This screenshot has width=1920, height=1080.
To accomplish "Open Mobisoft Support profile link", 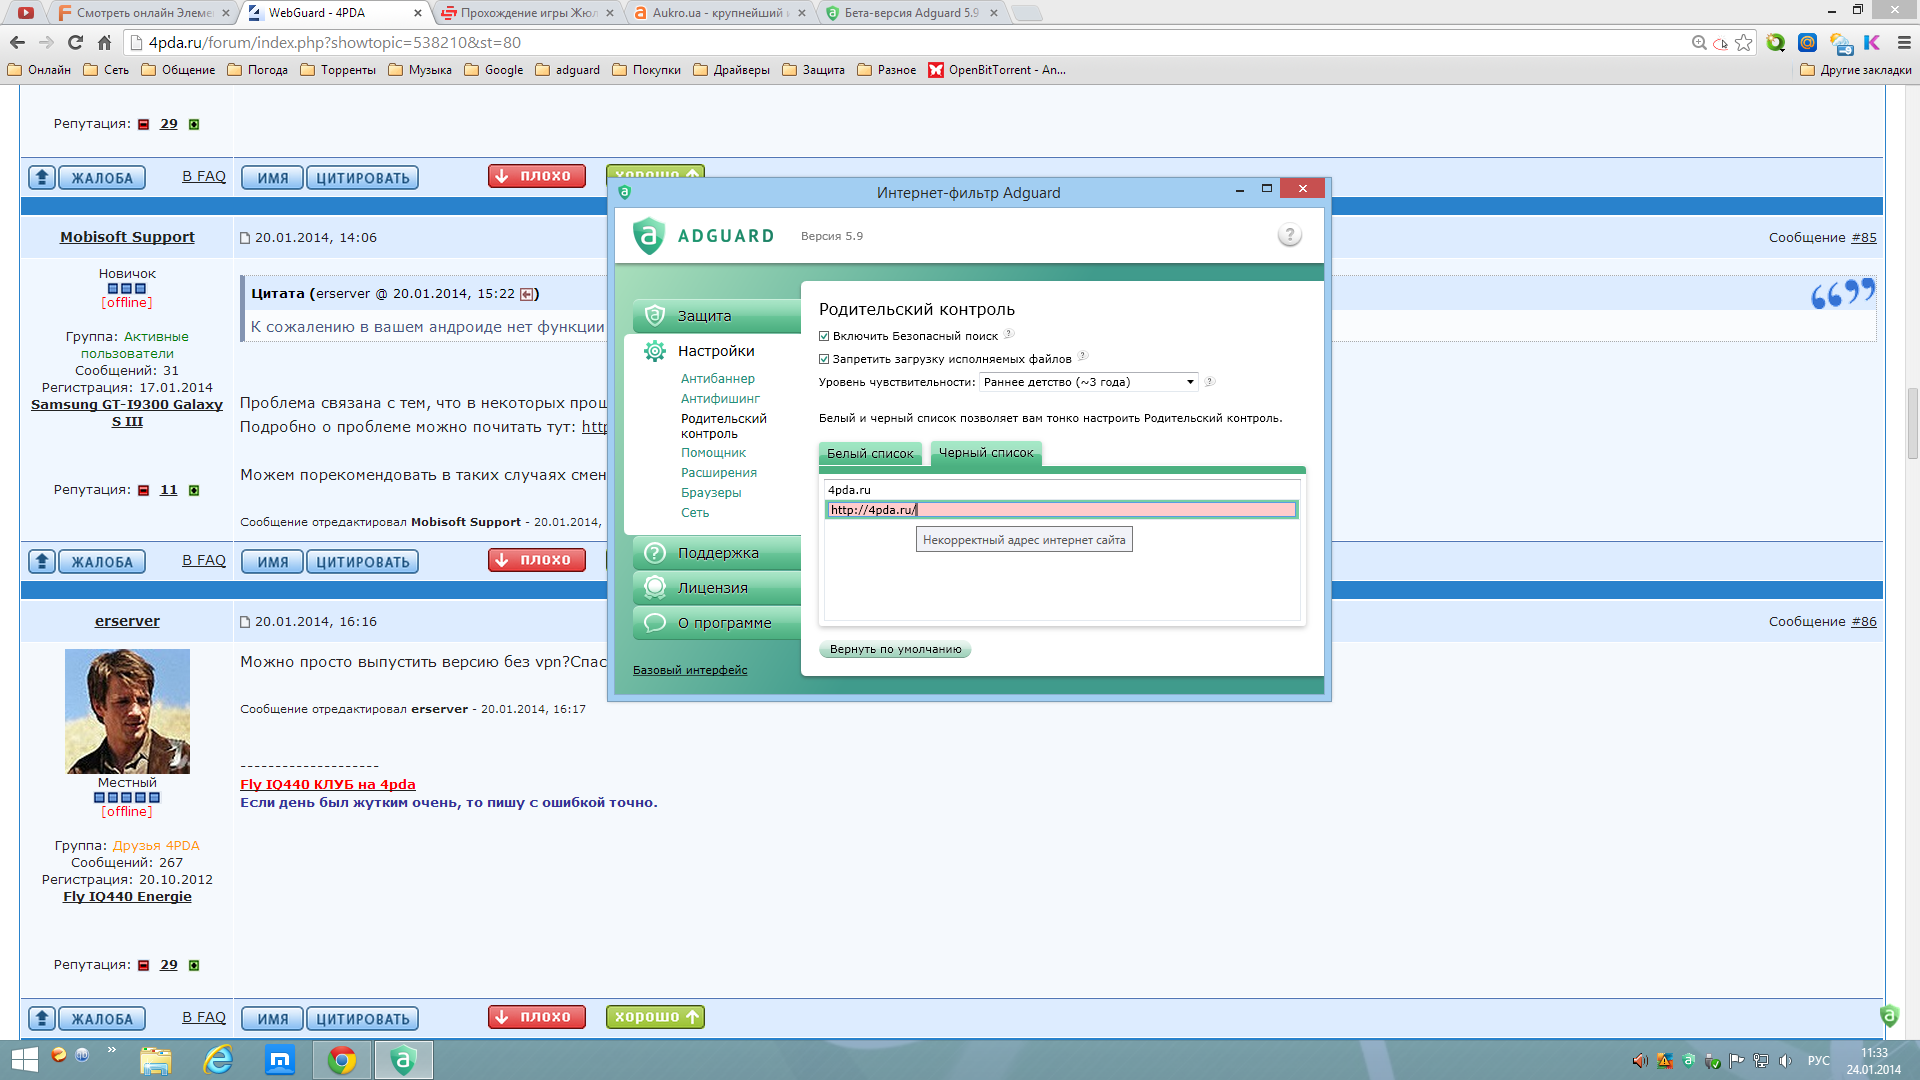I will 127,237.
